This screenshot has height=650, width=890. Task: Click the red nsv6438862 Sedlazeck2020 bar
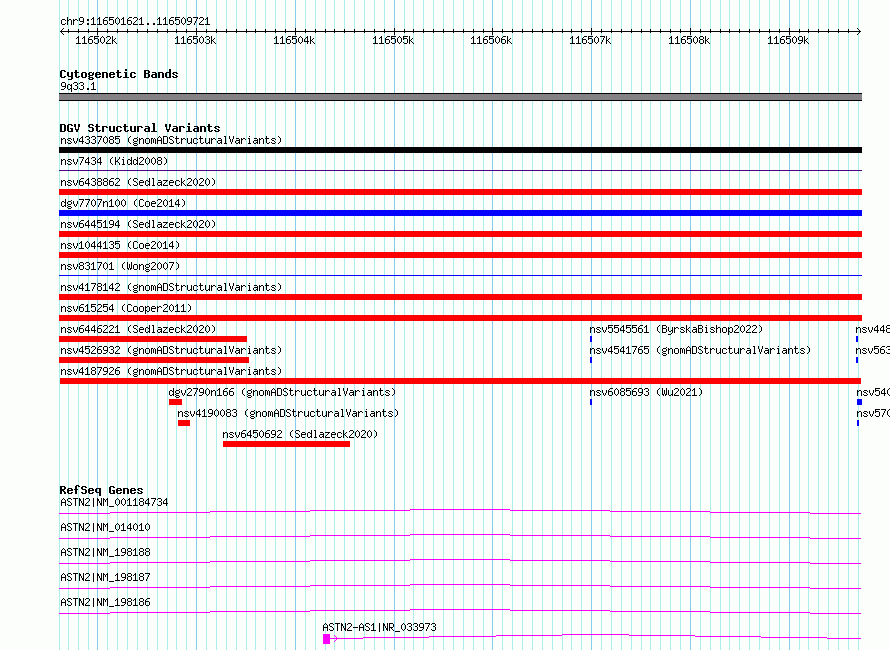[460, 192]
